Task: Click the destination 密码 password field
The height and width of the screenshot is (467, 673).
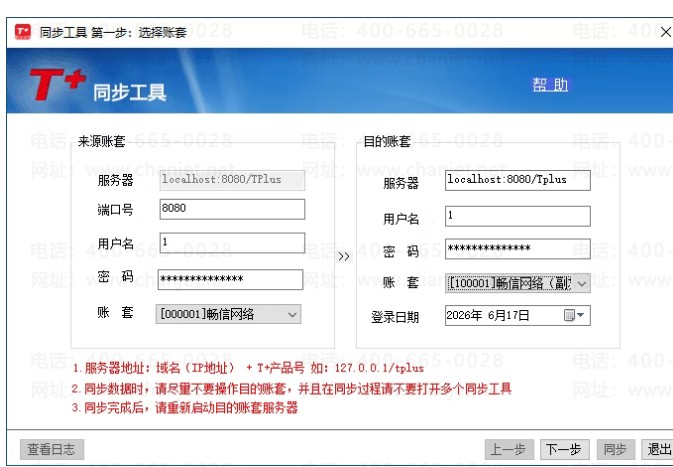Action: (518, 249)
